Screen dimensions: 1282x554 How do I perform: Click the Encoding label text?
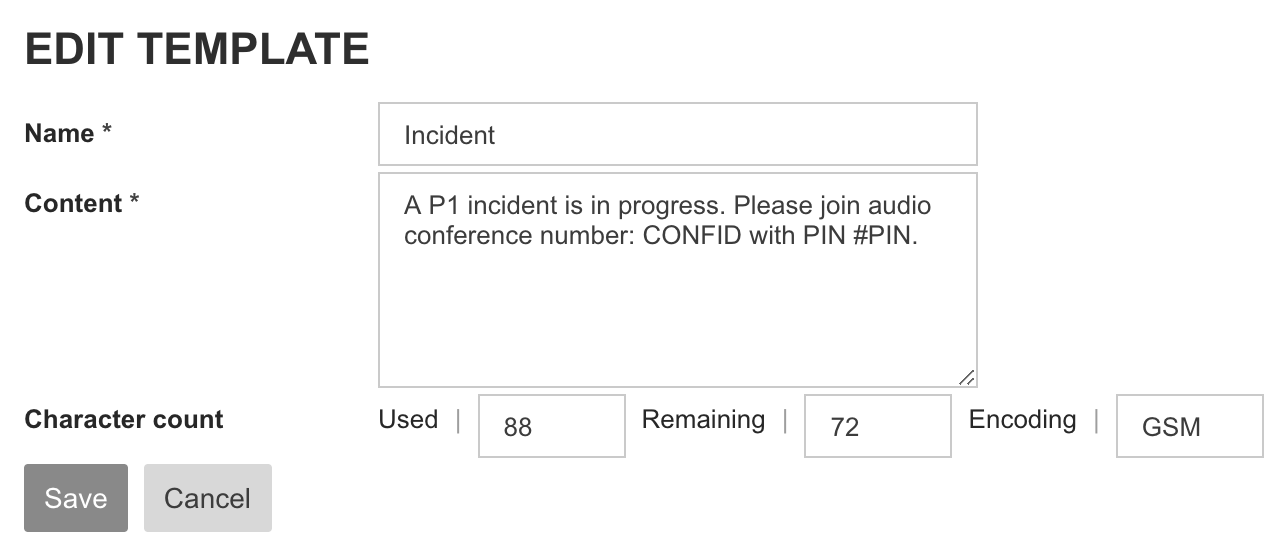point(1022,419)
